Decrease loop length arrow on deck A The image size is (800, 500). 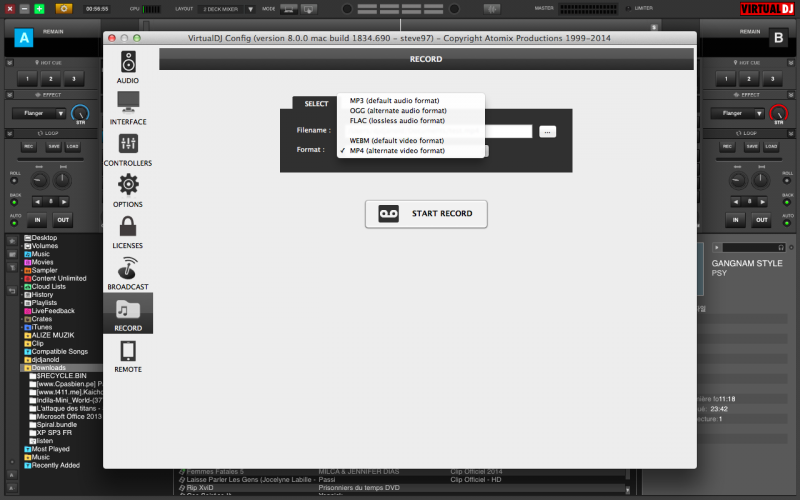[38, 202]
